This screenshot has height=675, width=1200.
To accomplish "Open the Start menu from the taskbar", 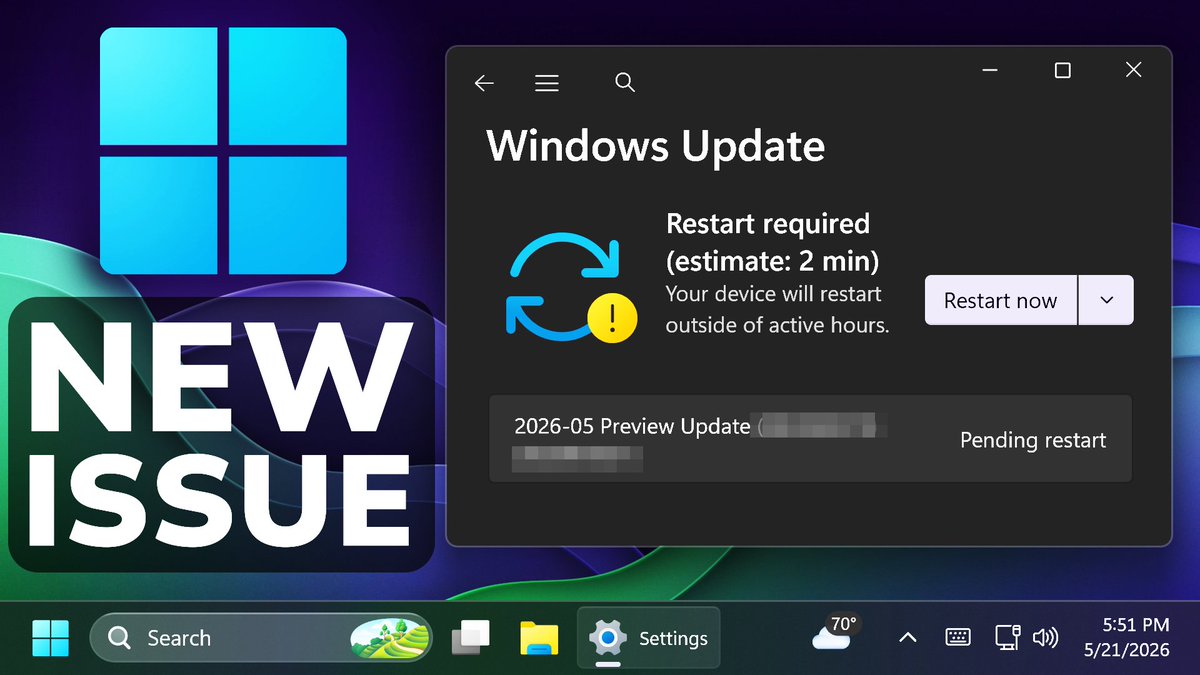I will [50, 638].
